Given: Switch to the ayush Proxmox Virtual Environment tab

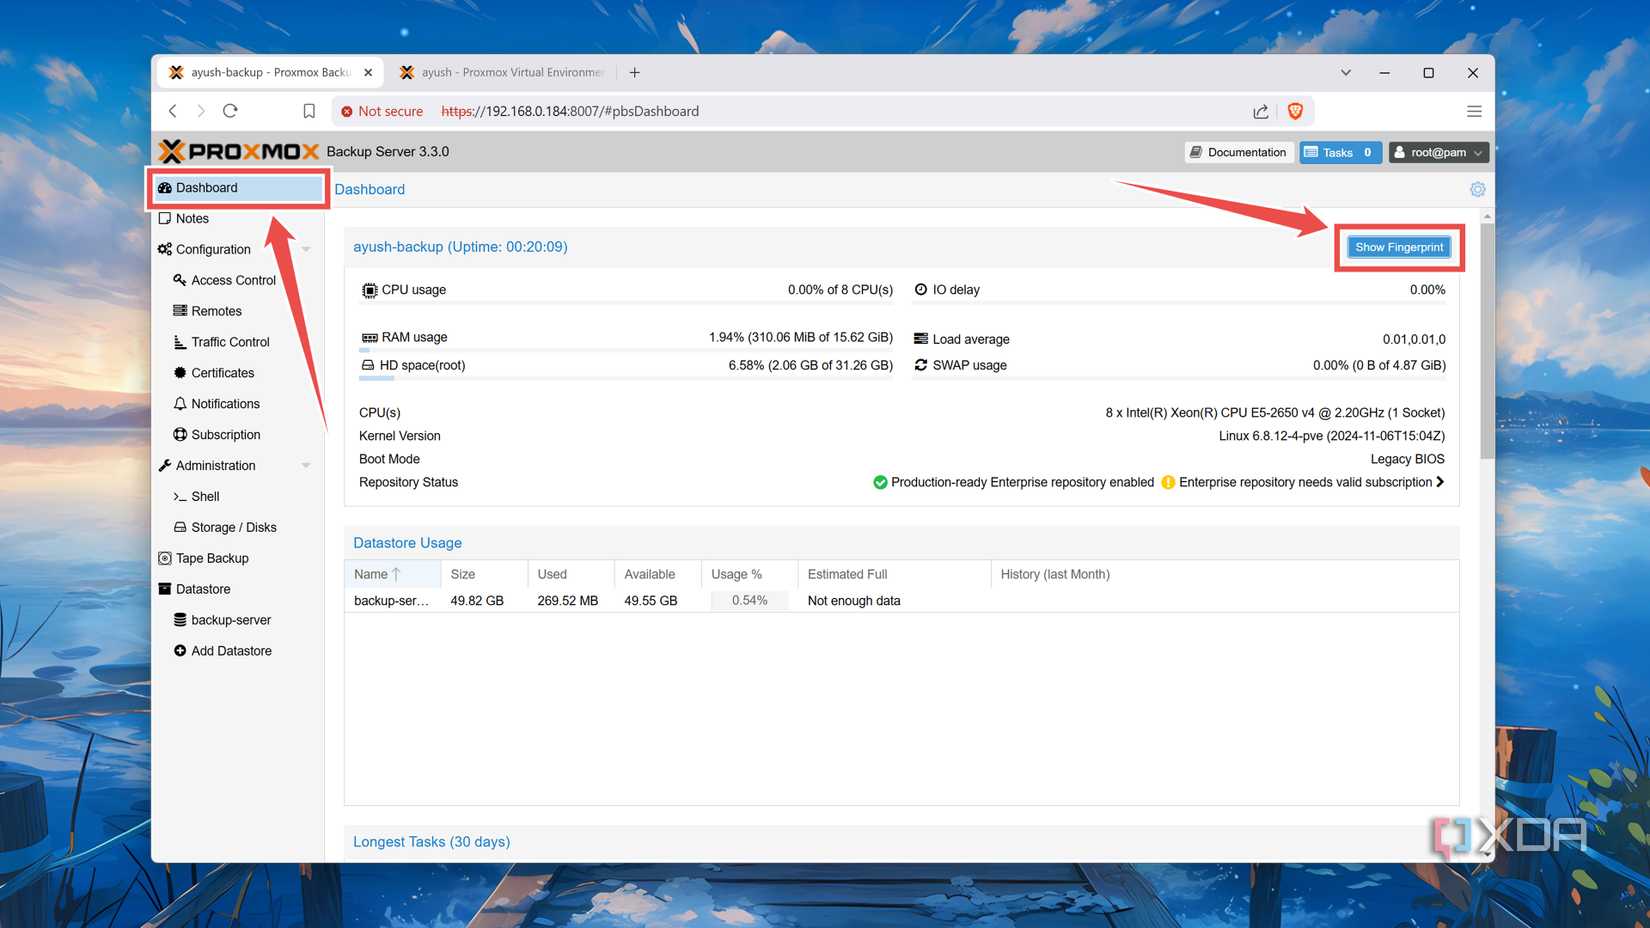Looking at the screenshot, I should click(503, 72).
